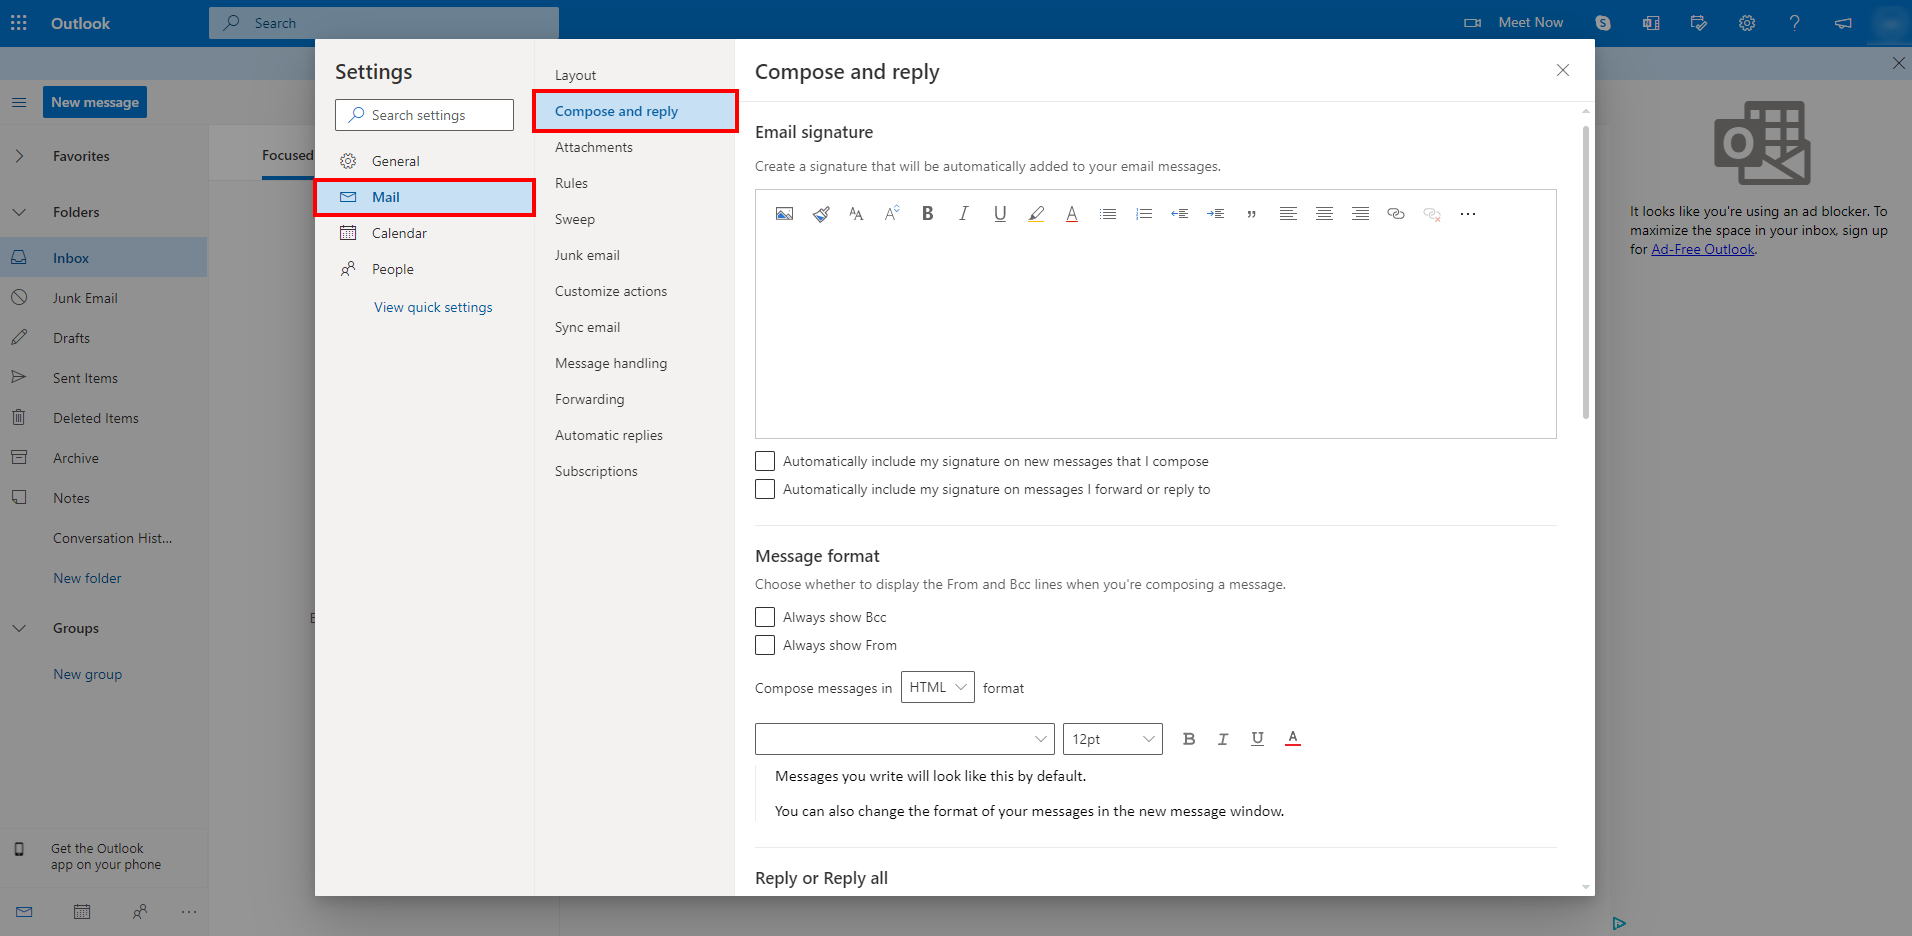Expand the Favorites section
This screenshot has height=936, width=1912.
[19, 156]
